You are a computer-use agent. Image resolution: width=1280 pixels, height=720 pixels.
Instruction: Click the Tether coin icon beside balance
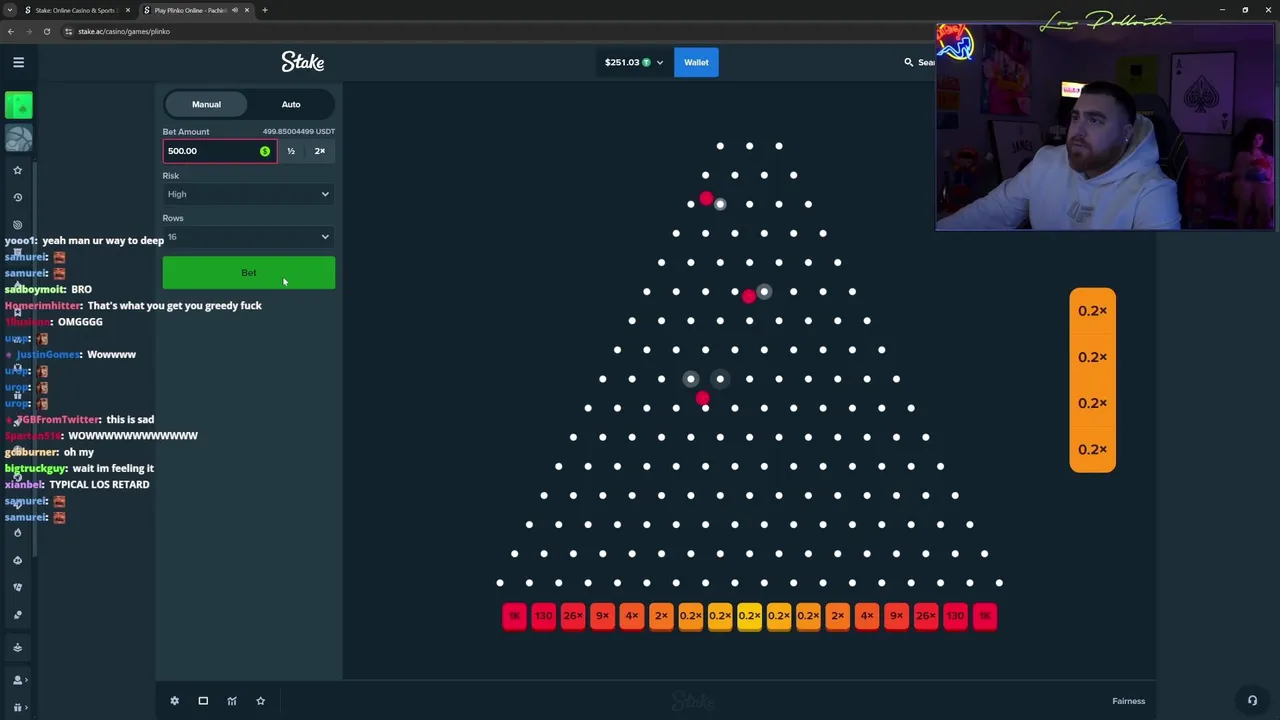point(646,62)
